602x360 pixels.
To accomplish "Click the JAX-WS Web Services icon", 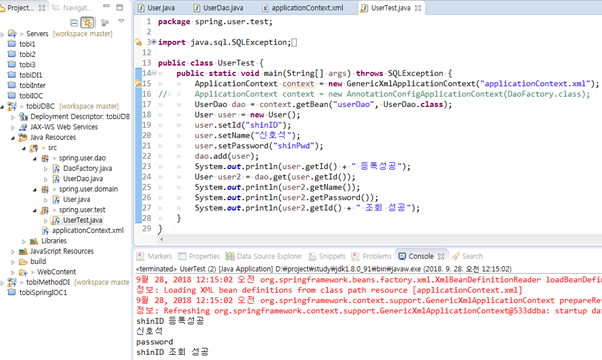I will 23,127.
